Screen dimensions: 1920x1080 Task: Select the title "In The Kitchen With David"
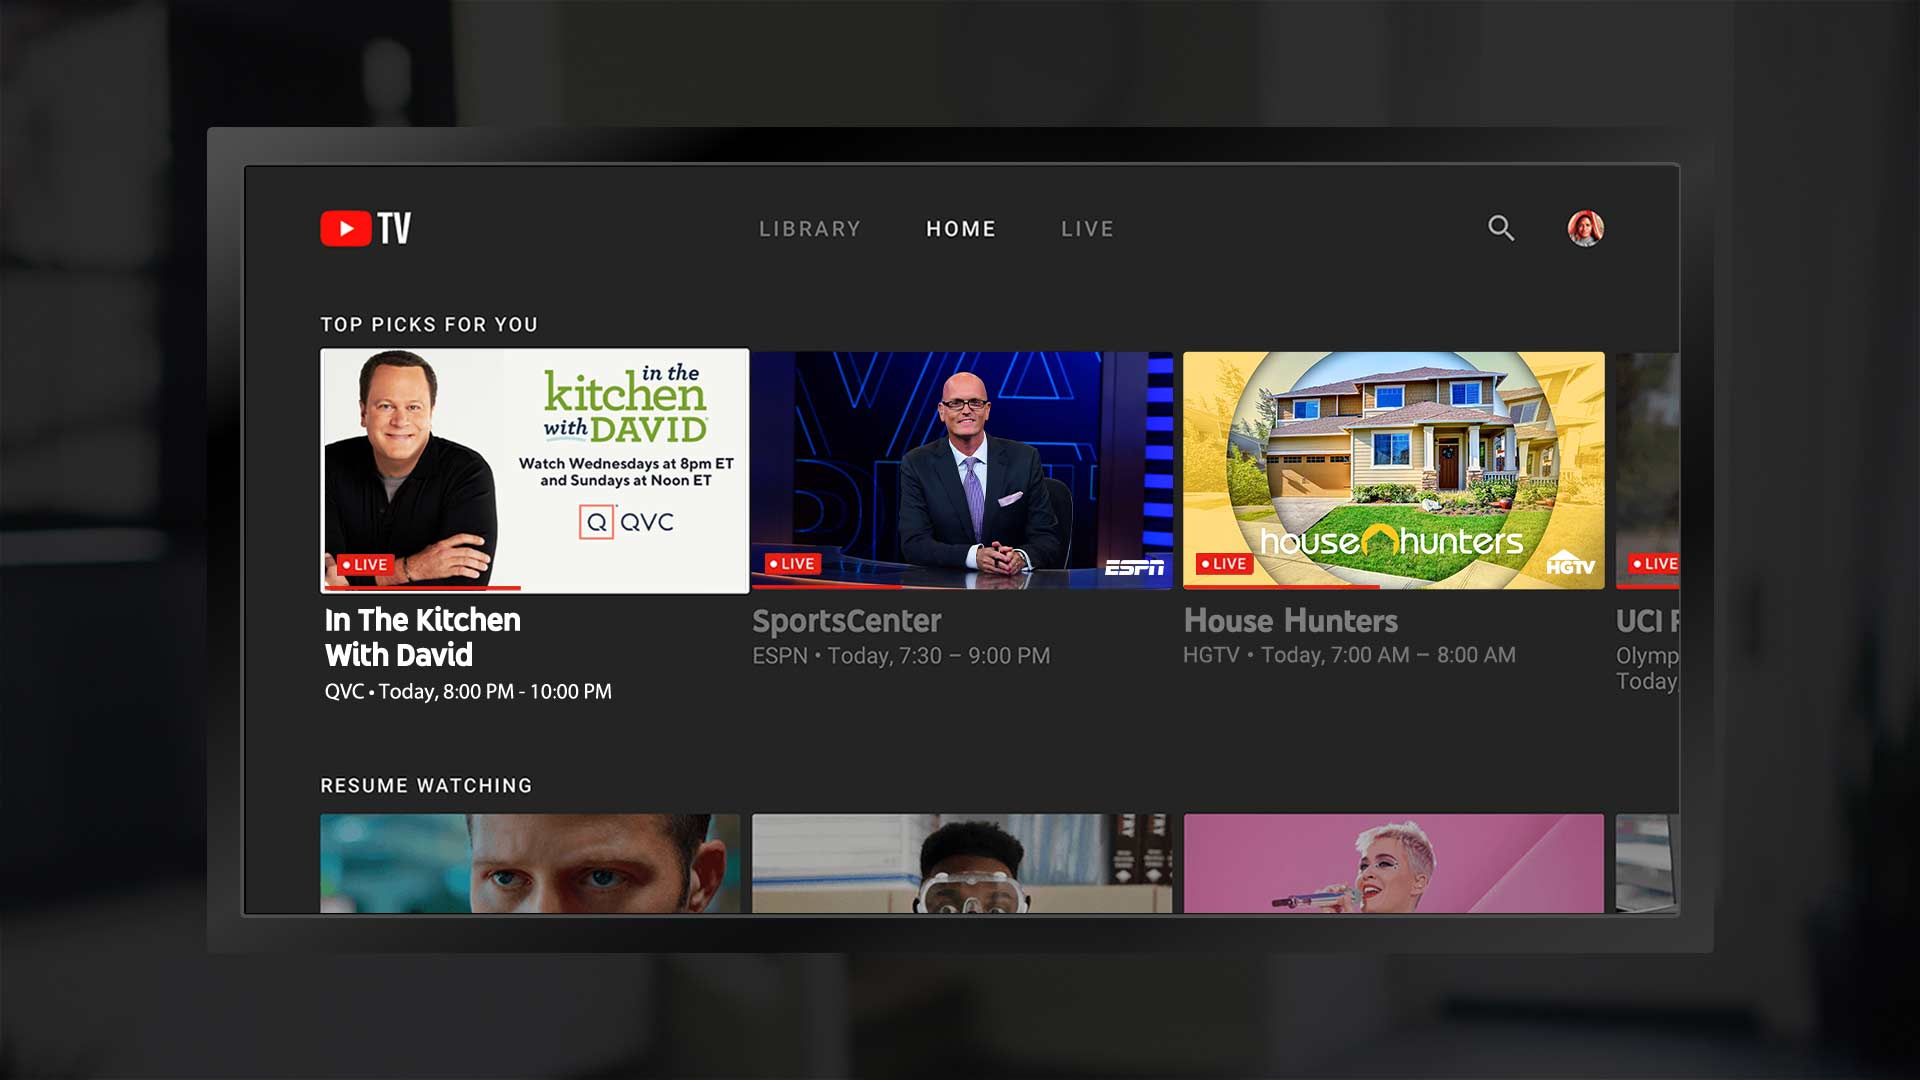422,637
